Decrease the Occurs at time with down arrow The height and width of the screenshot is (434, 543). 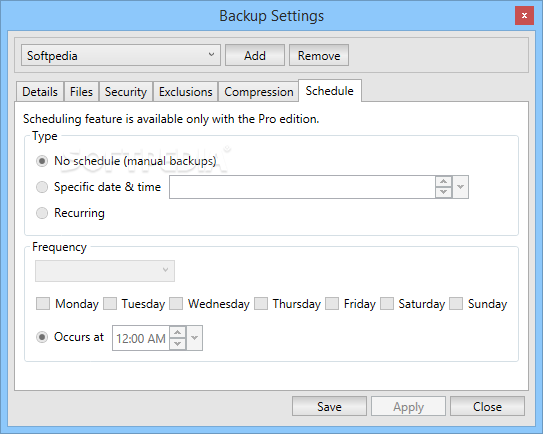coord(178,344)
